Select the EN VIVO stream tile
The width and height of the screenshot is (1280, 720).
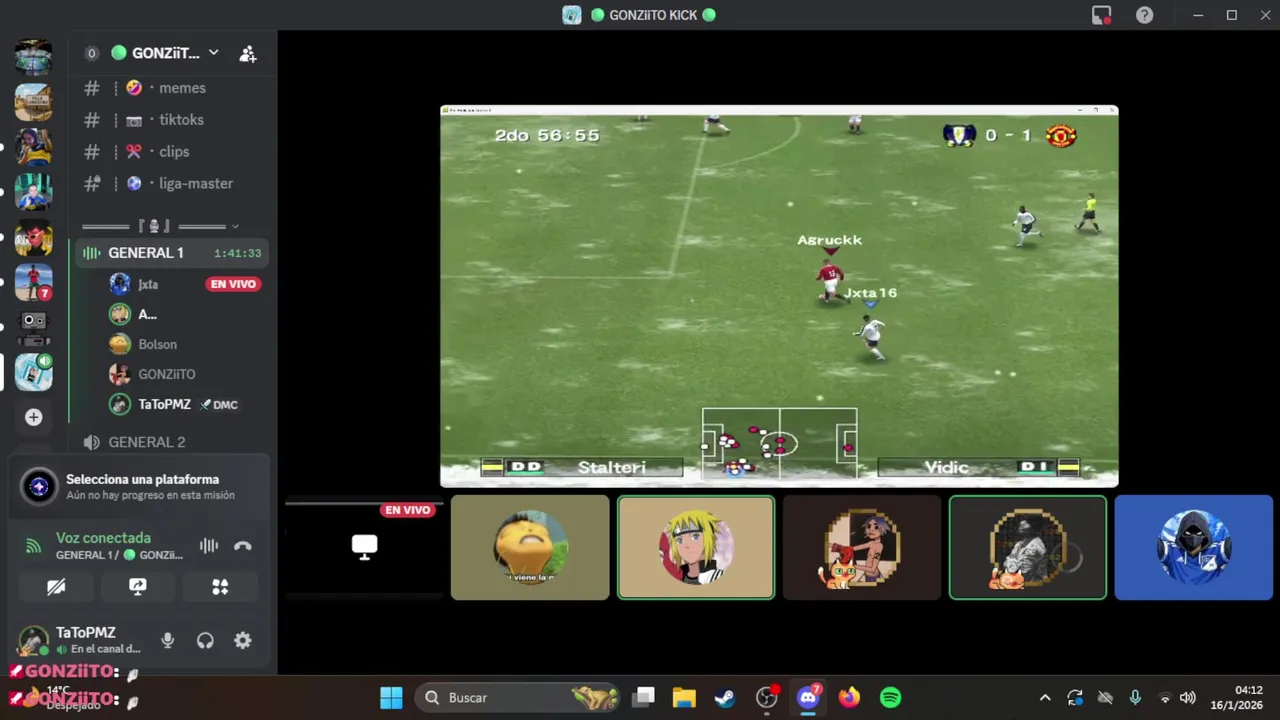point(364,547)
